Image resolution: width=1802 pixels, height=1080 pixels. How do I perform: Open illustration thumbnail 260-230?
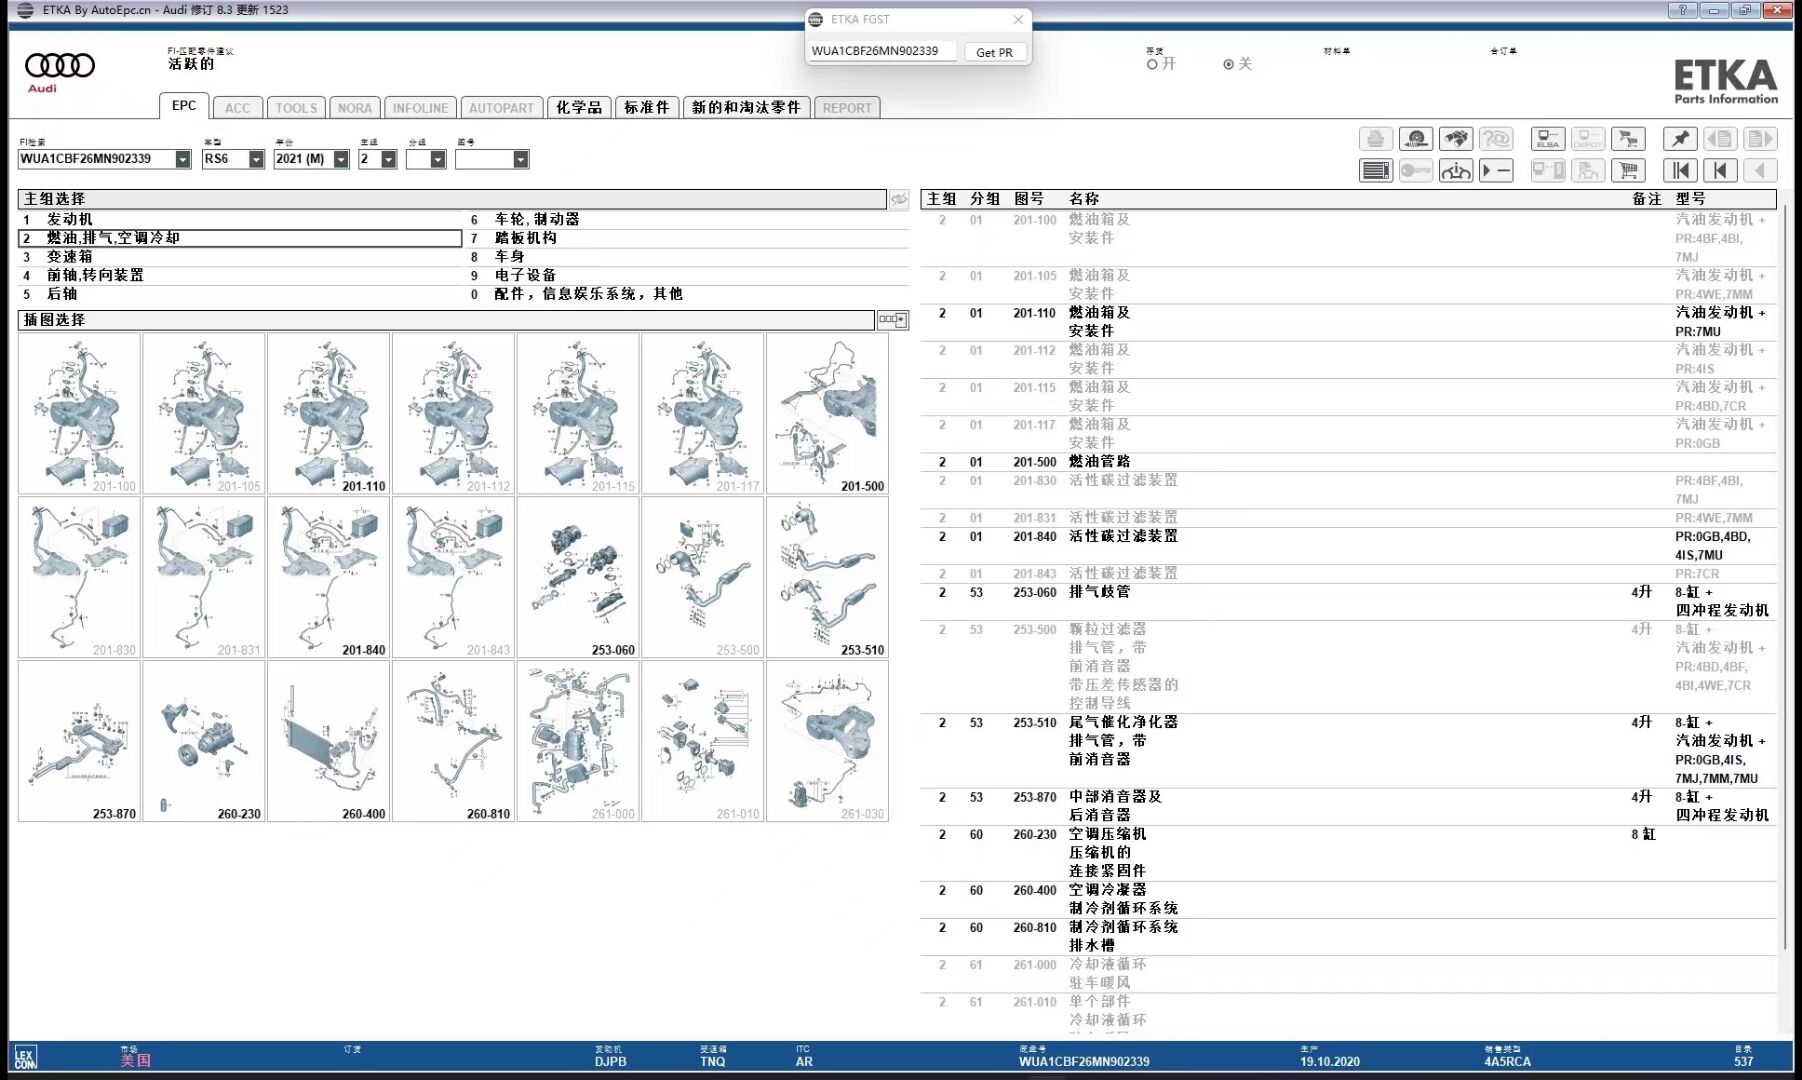(204, 742)
